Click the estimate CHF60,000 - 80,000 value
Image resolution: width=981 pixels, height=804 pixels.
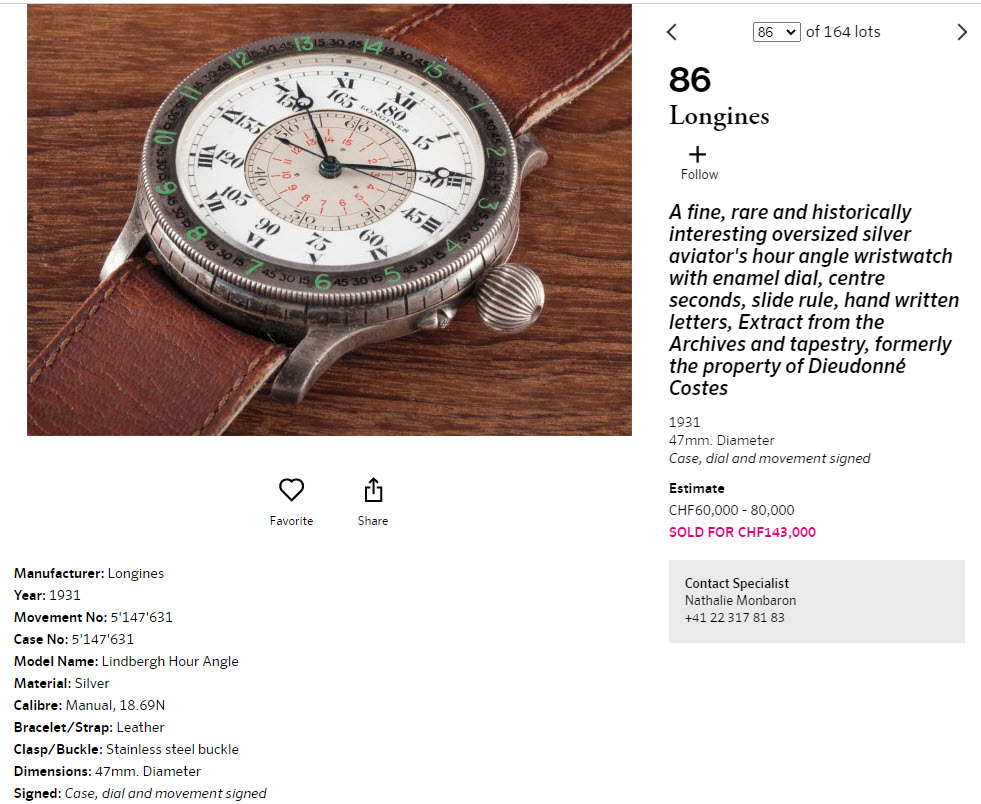(731, 510)
